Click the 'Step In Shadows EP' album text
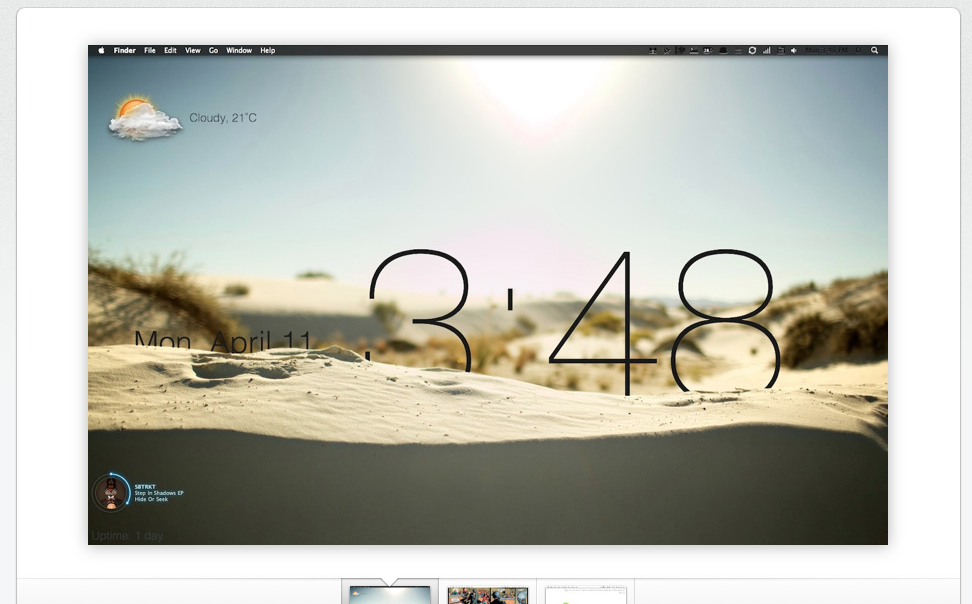The image size is (972, 604). pyautogui.click(x=159, y=493)
